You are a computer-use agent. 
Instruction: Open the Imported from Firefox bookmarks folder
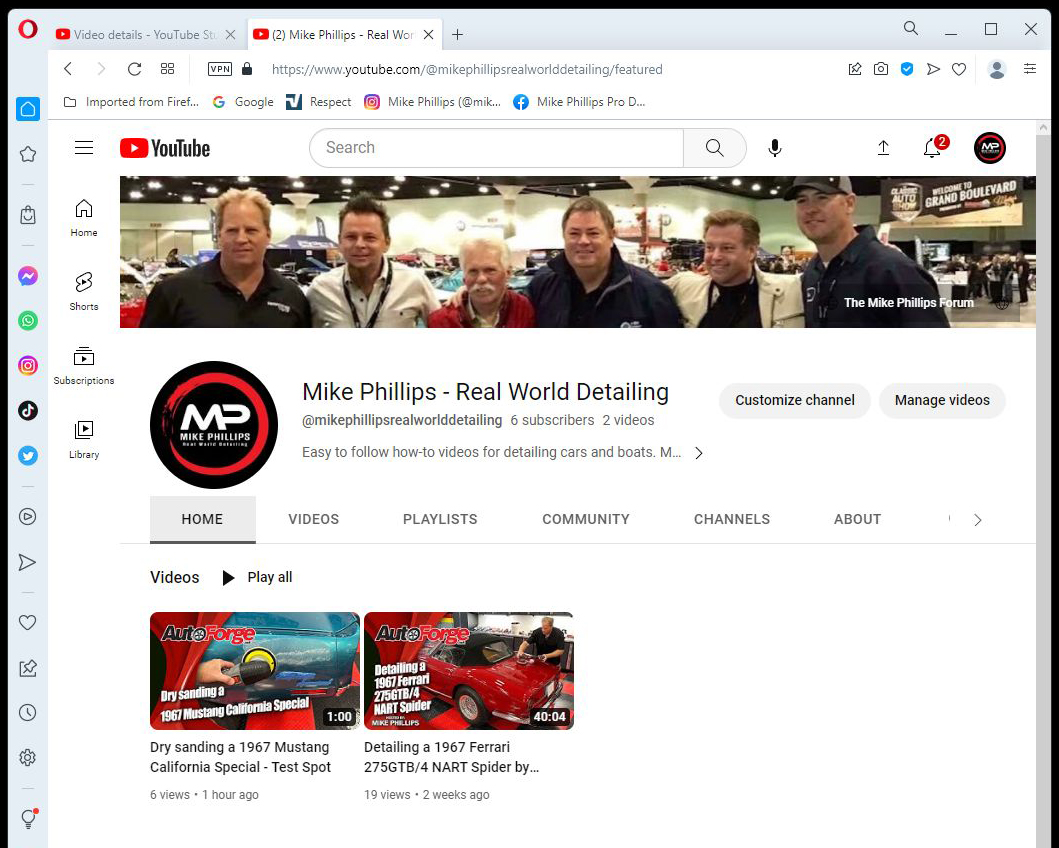click(x=131, y=102)
